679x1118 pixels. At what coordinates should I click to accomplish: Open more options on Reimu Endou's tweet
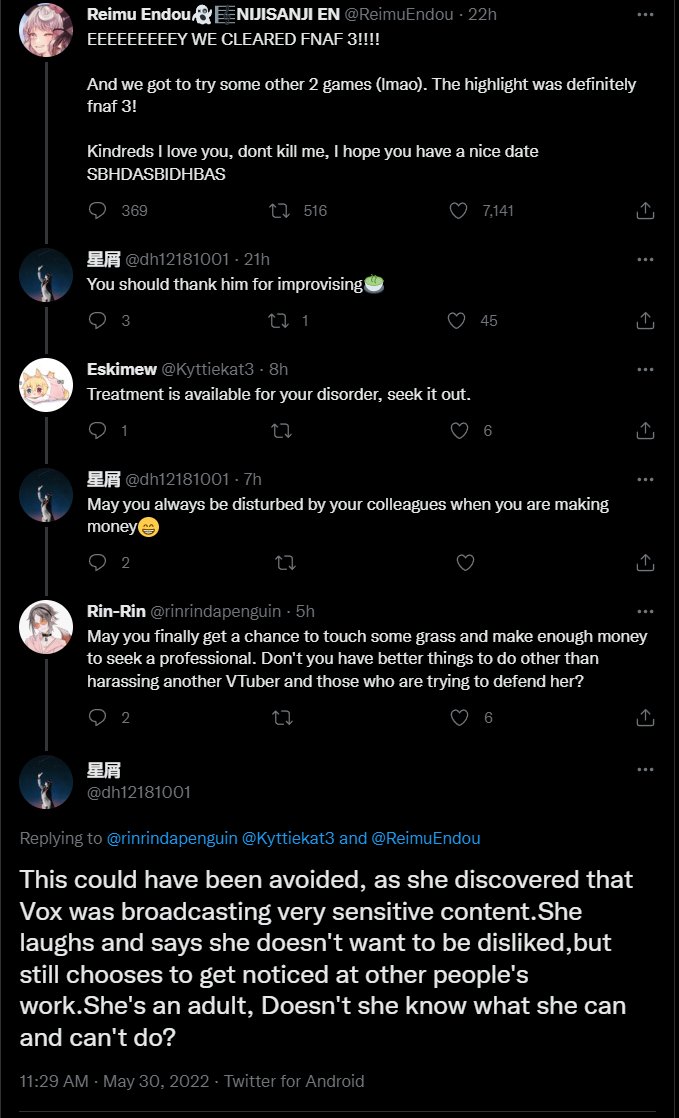646,13
